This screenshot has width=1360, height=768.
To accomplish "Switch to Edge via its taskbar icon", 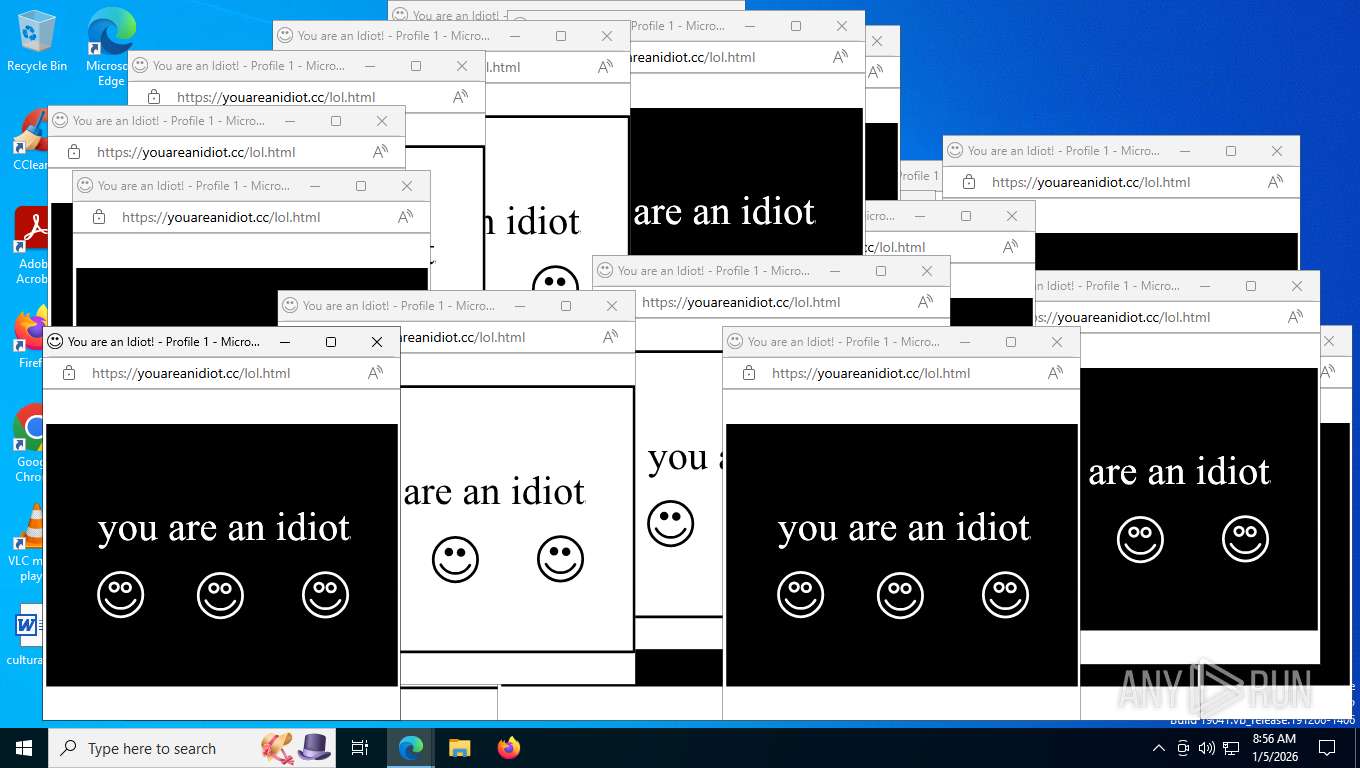I will tap(411, 748).
